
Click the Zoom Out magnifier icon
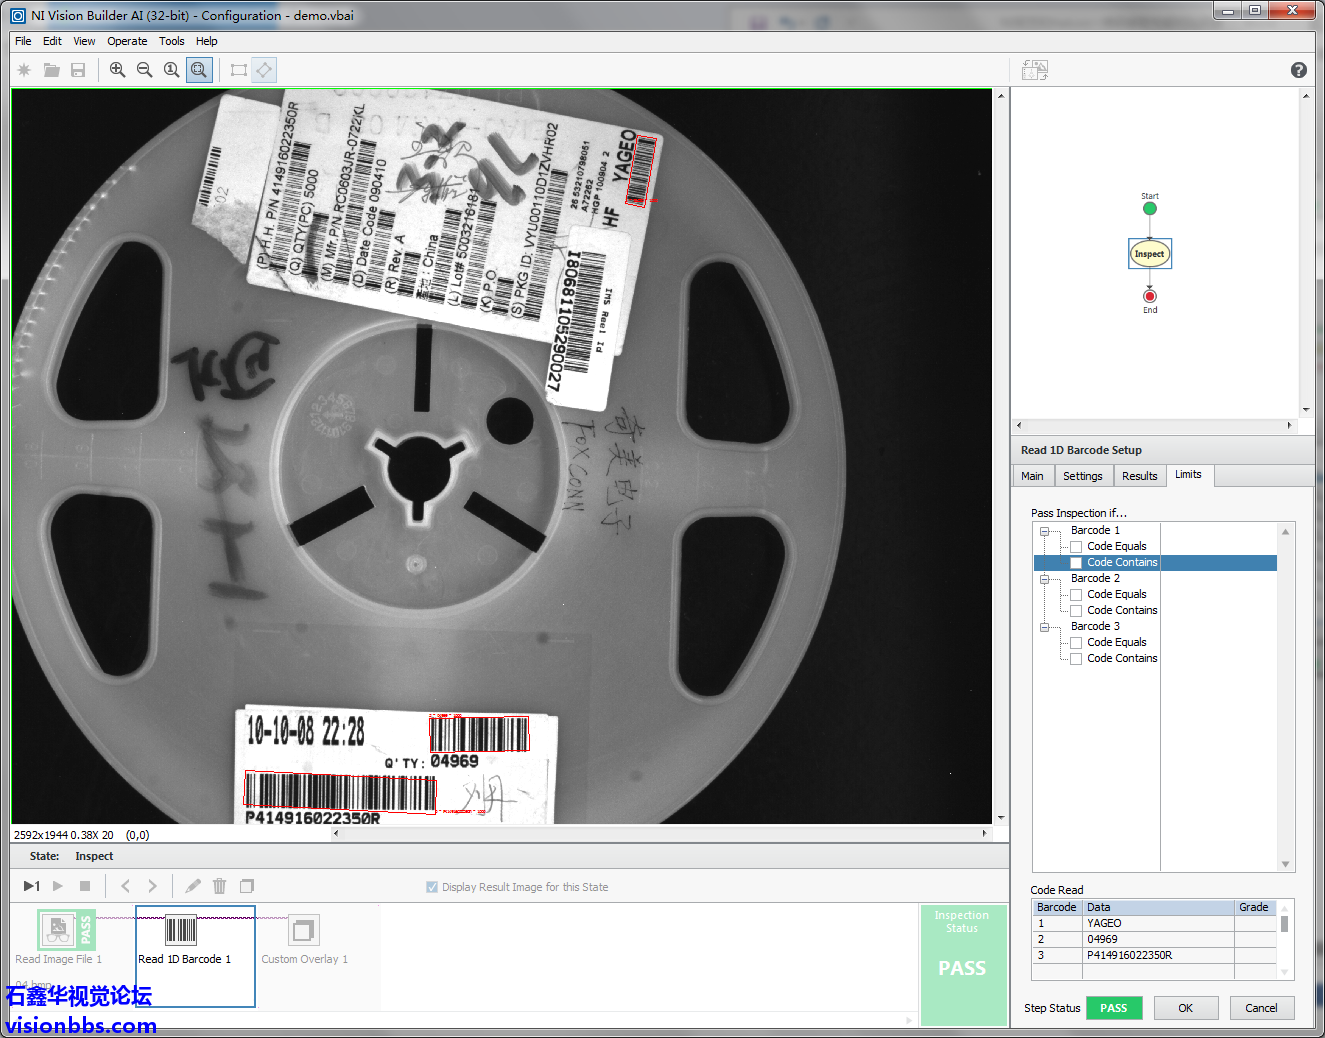144,70
